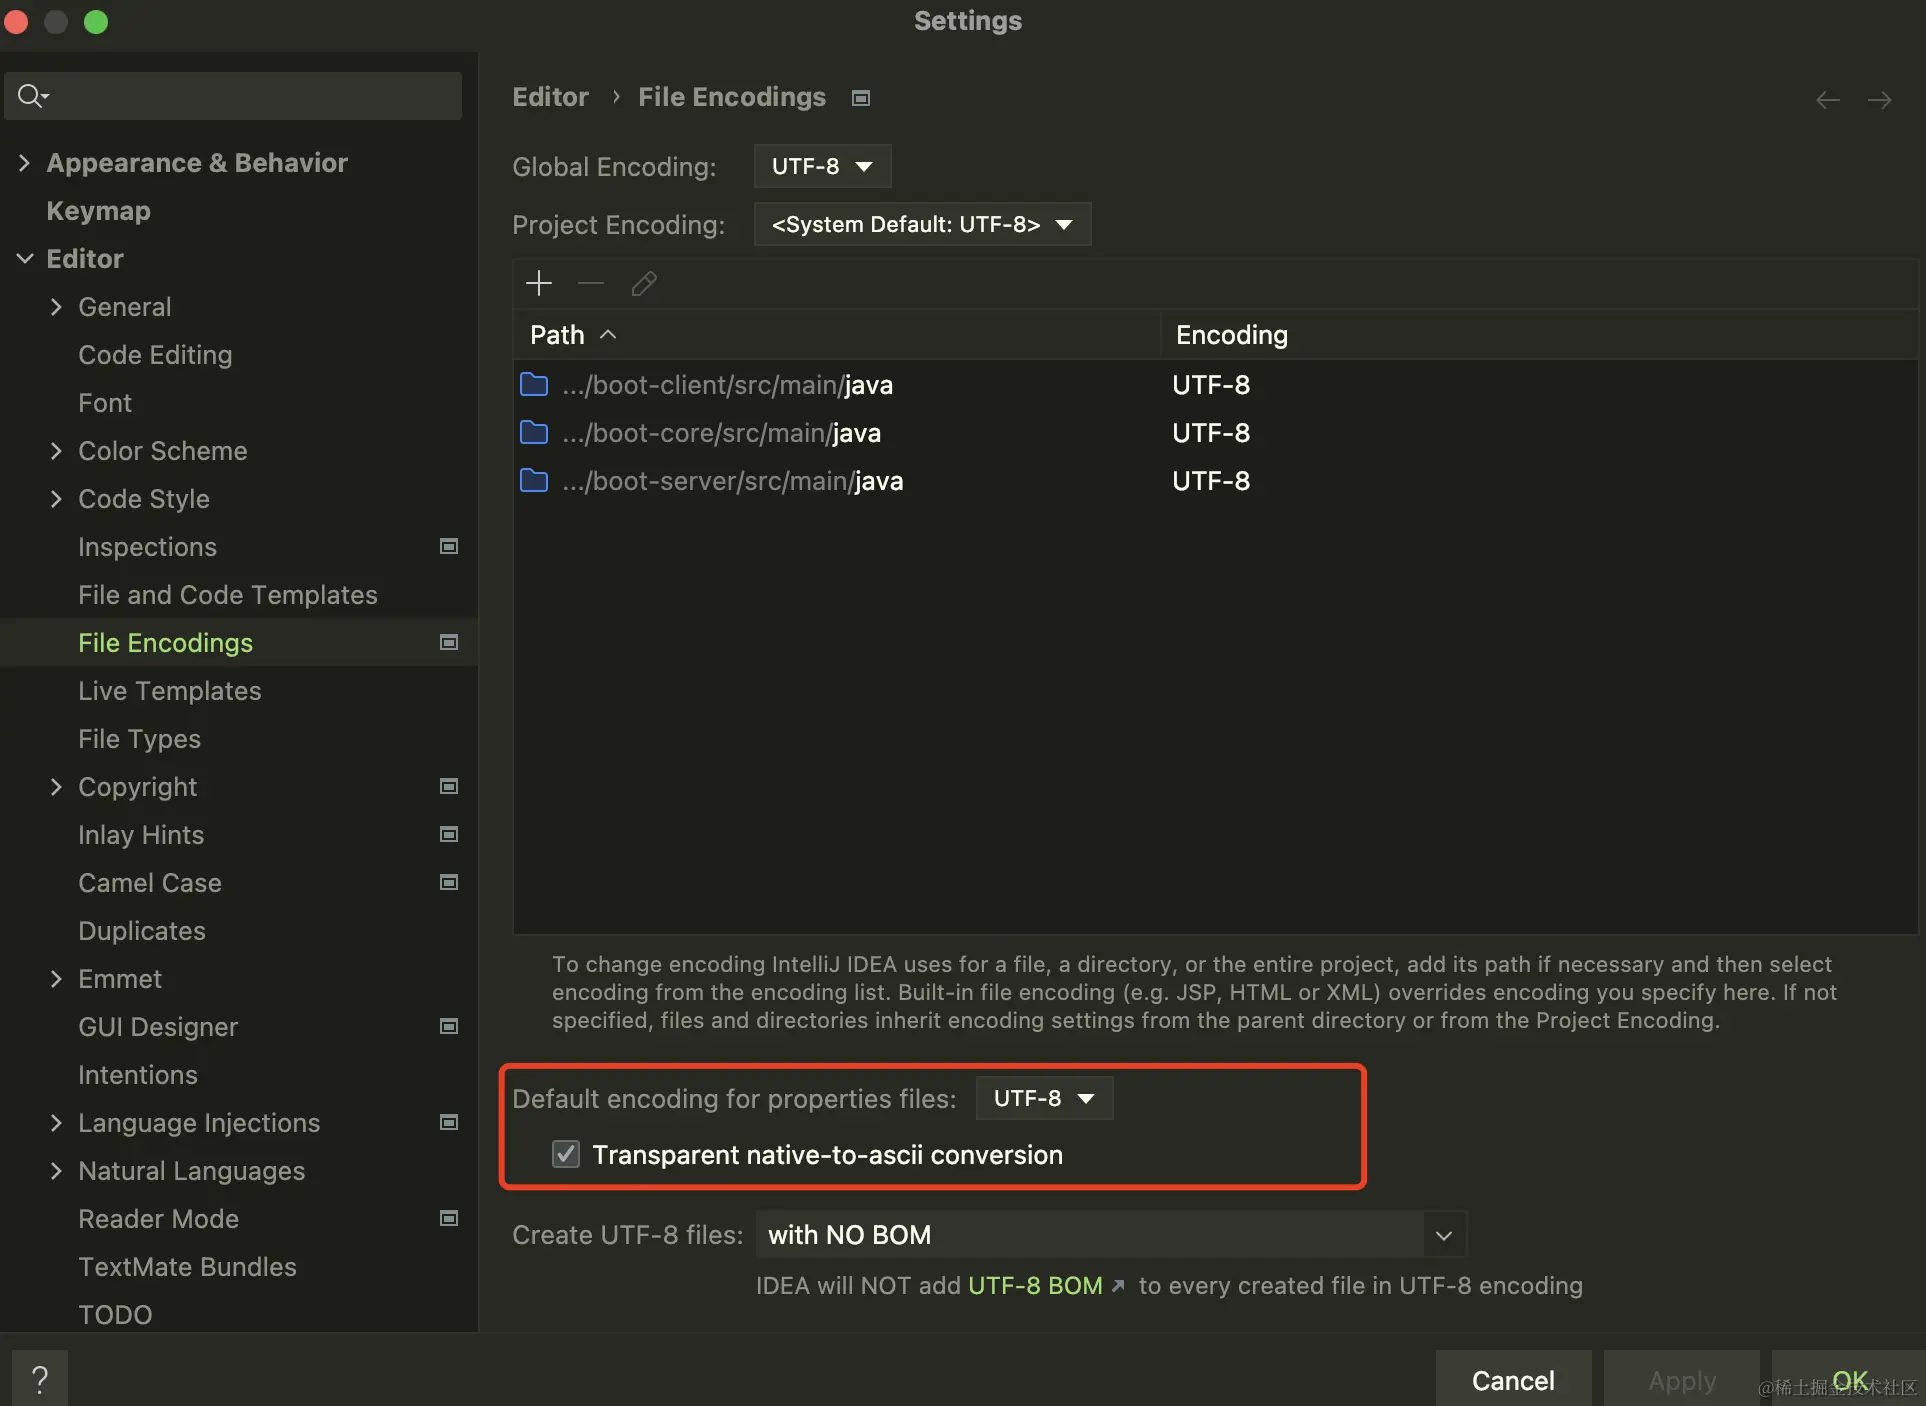
Task: Toggle Transparent native-to-ascii conversion checkbox
Action: [x=566, y=1154]
